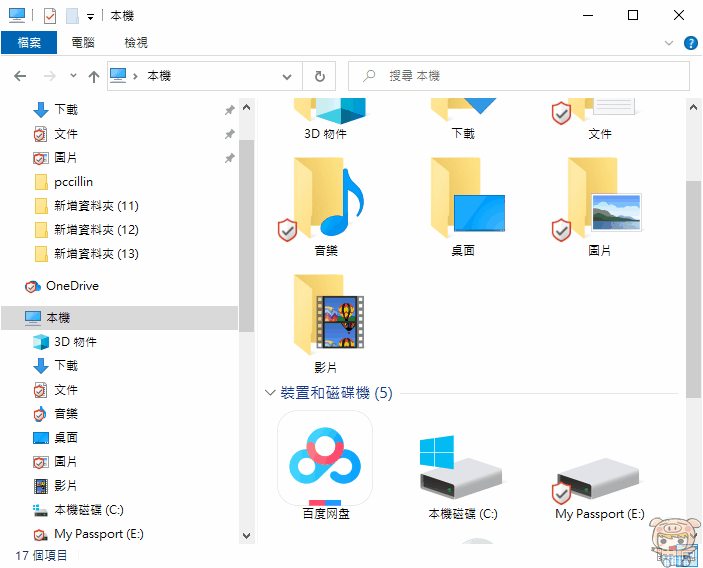The image size is (703, 568).
Task: Click the system computer icon in title bar
Action: (x=17, y=15)
